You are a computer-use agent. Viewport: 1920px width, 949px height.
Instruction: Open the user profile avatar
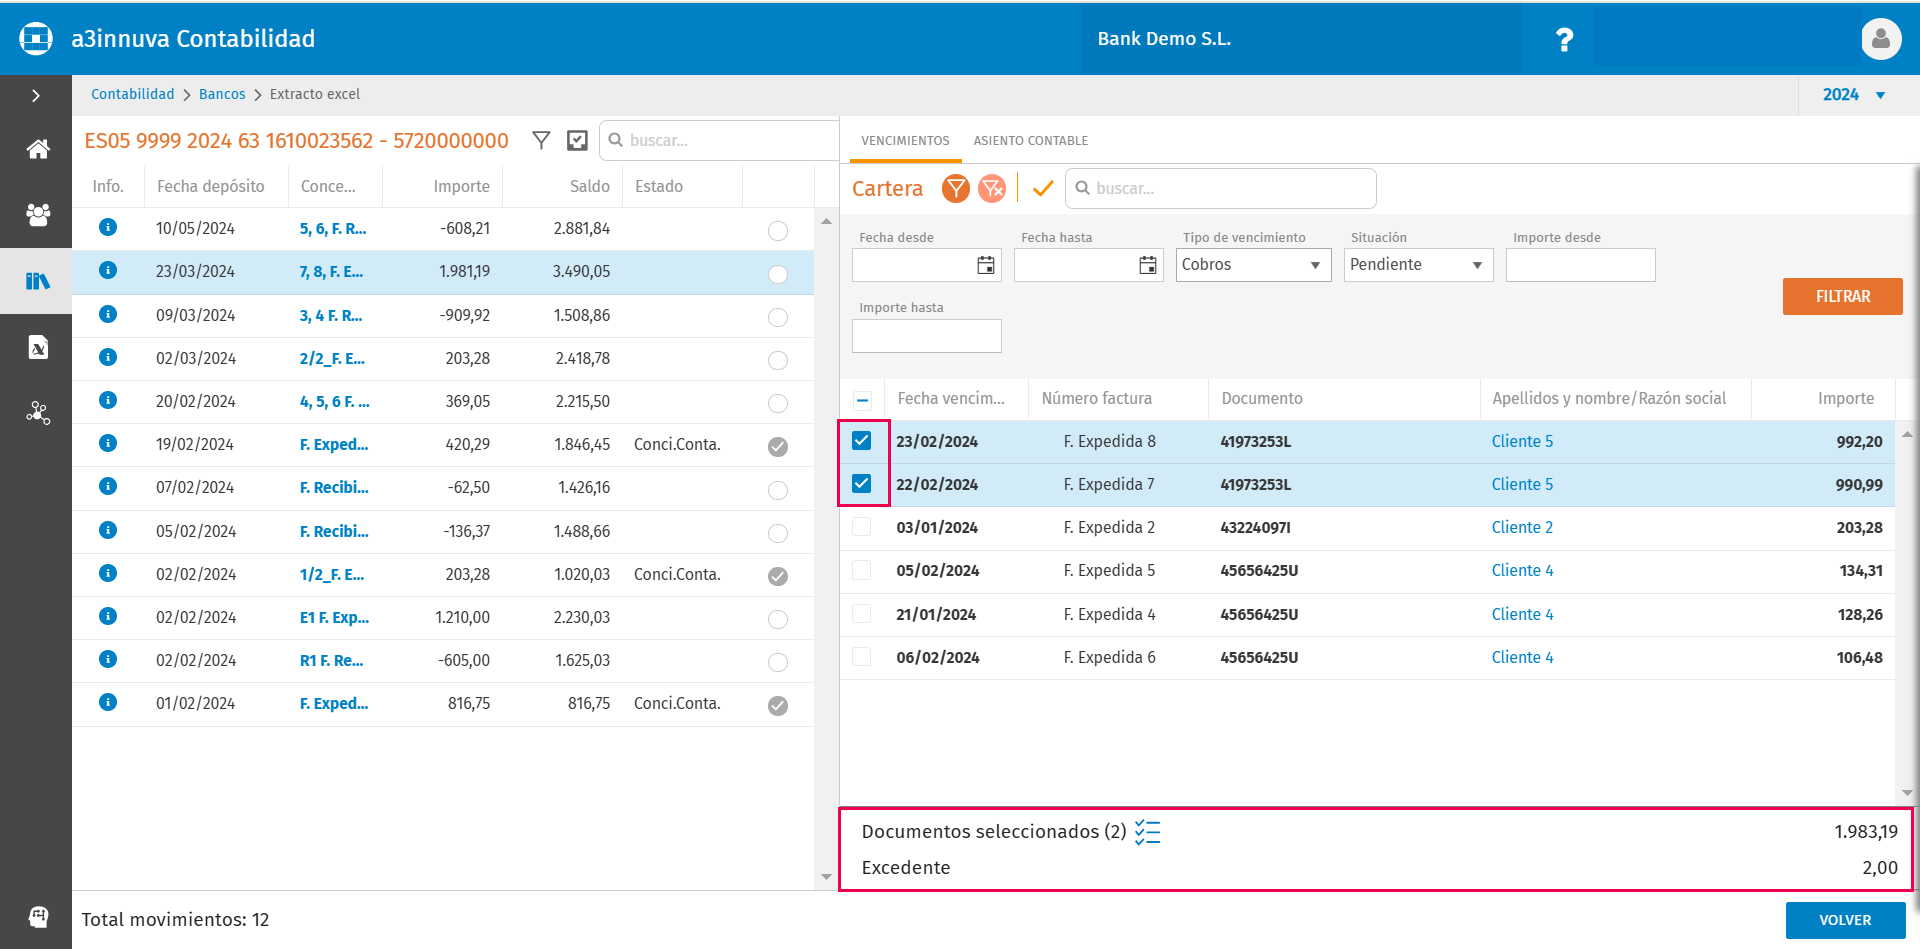(x=1881, y=39)
